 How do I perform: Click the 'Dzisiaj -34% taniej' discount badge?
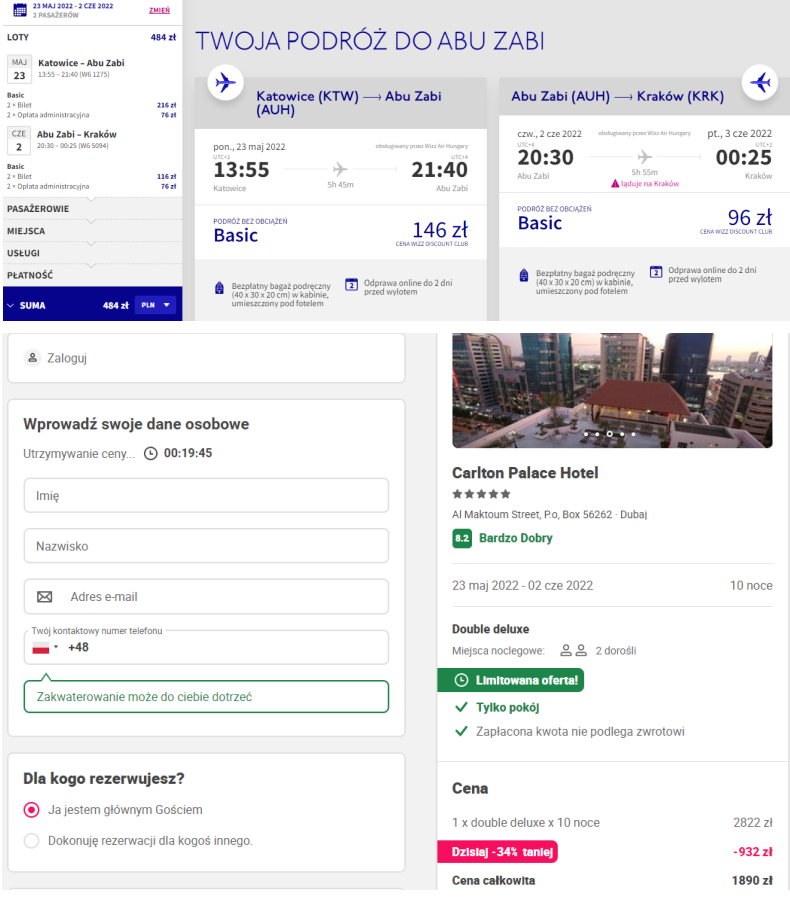point(497,852)
